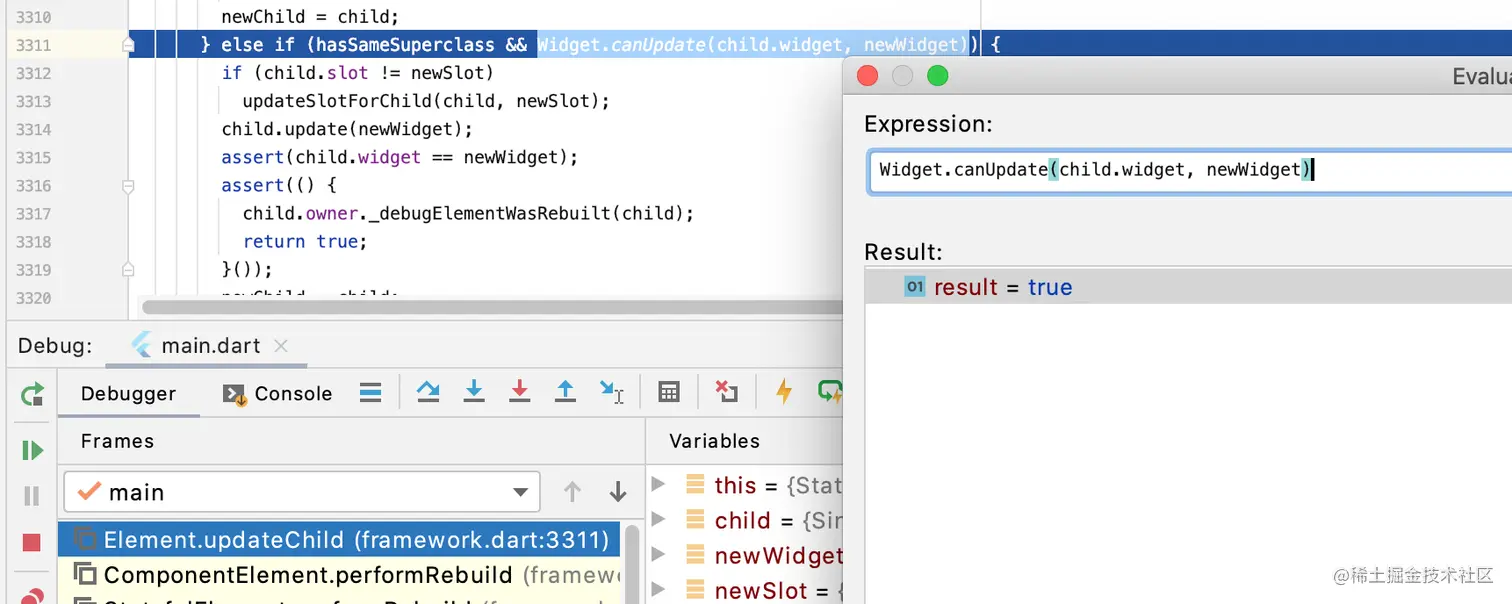Screen dimensions: 1512x604
Task: Pause the running program
Action: tap(32, 496)
